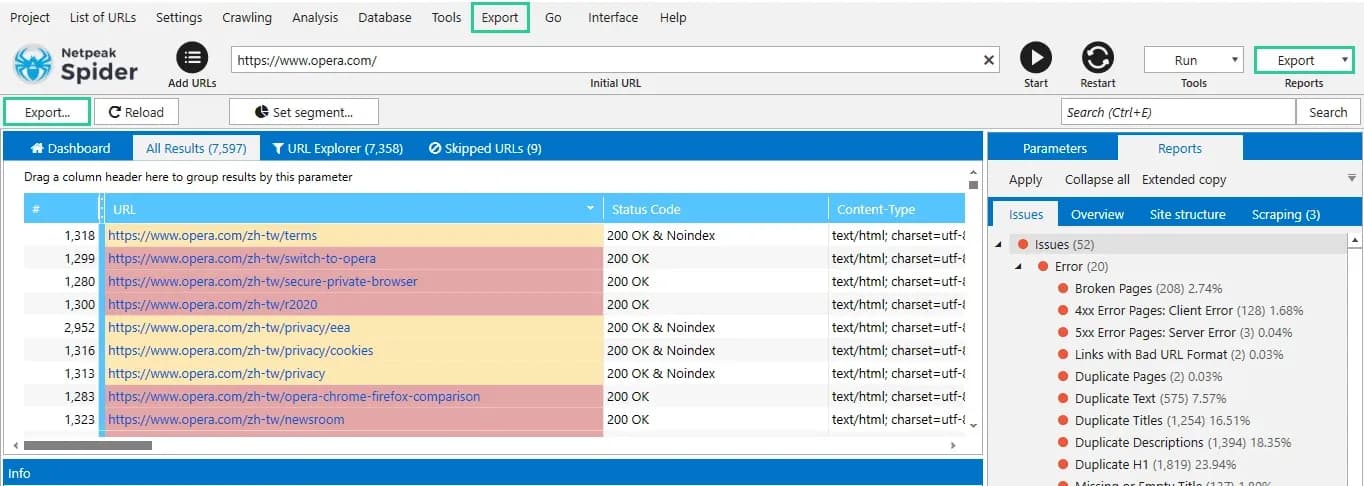The width and height of the screenshot is (1364, 486).
Task: Click the Set segment button
Action: click(x=304, y=112)
